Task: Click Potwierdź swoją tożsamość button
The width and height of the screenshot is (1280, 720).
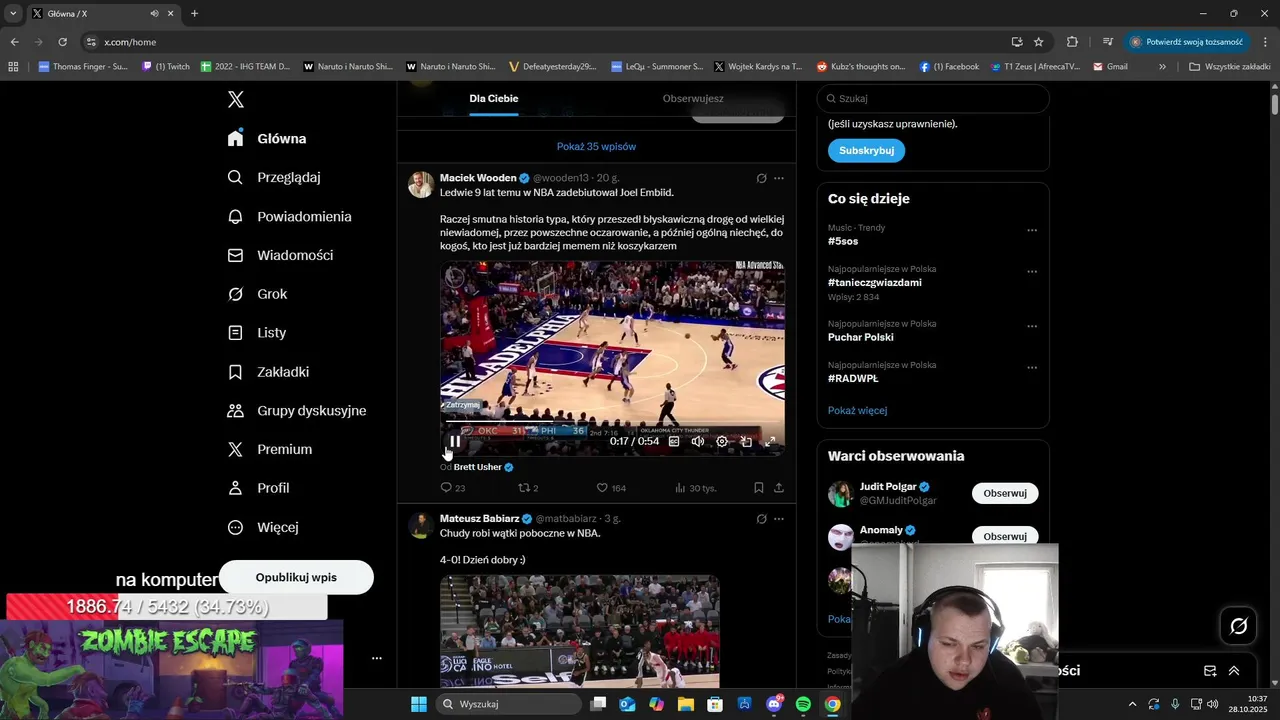Action: (1187, 42)
